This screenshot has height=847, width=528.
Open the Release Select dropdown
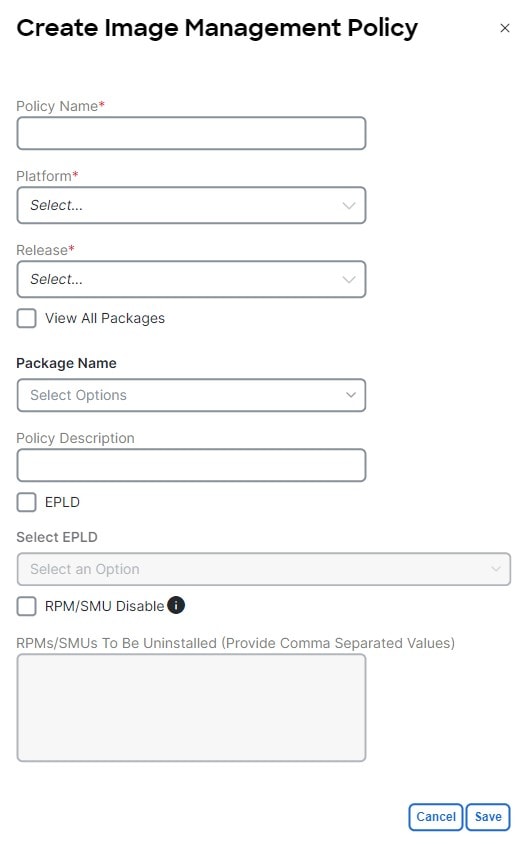point(191,279)
